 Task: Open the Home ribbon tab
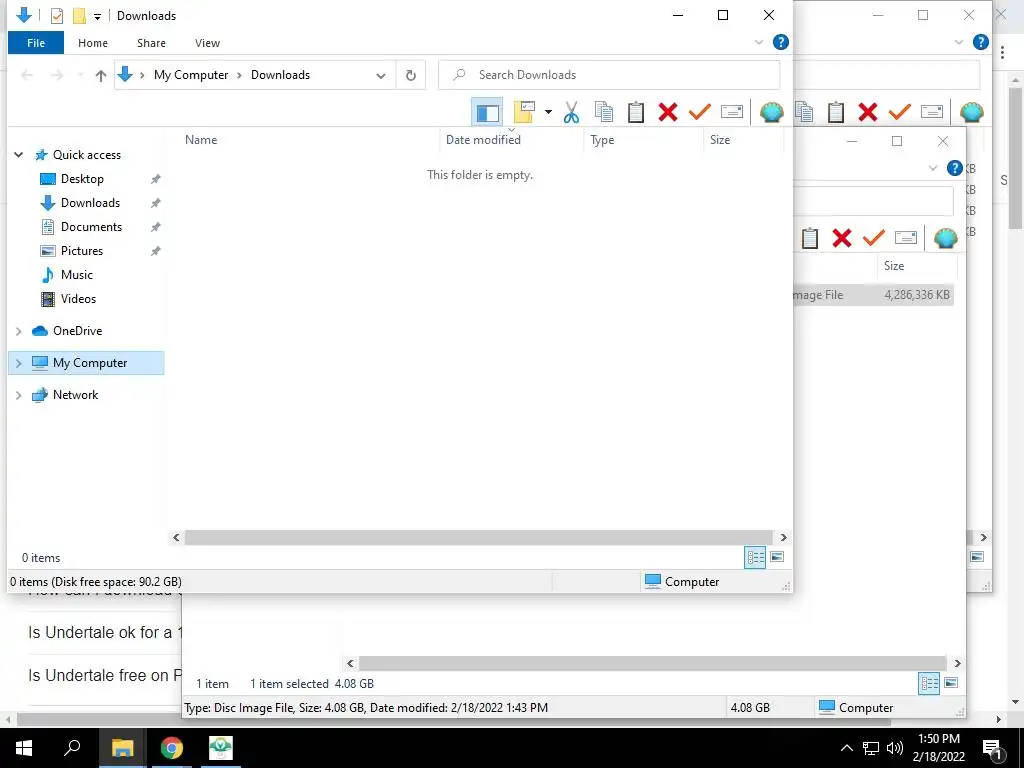coord(93,43)
